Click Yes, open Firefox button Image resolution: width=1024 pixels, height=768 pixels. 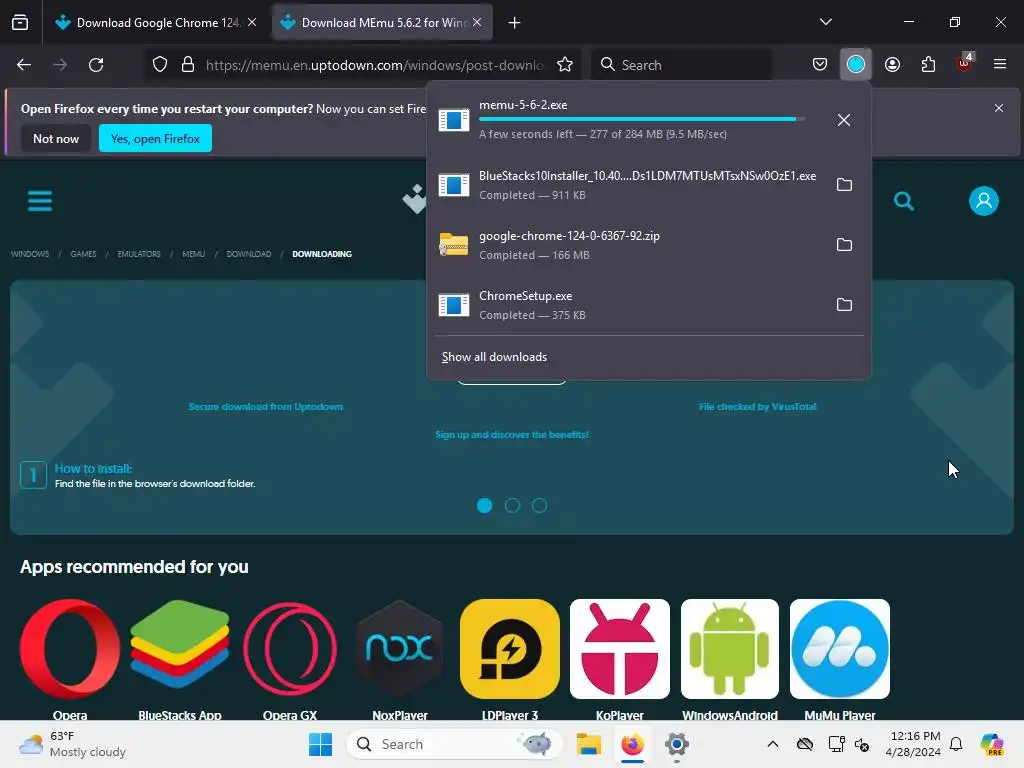tap(155, 138)
